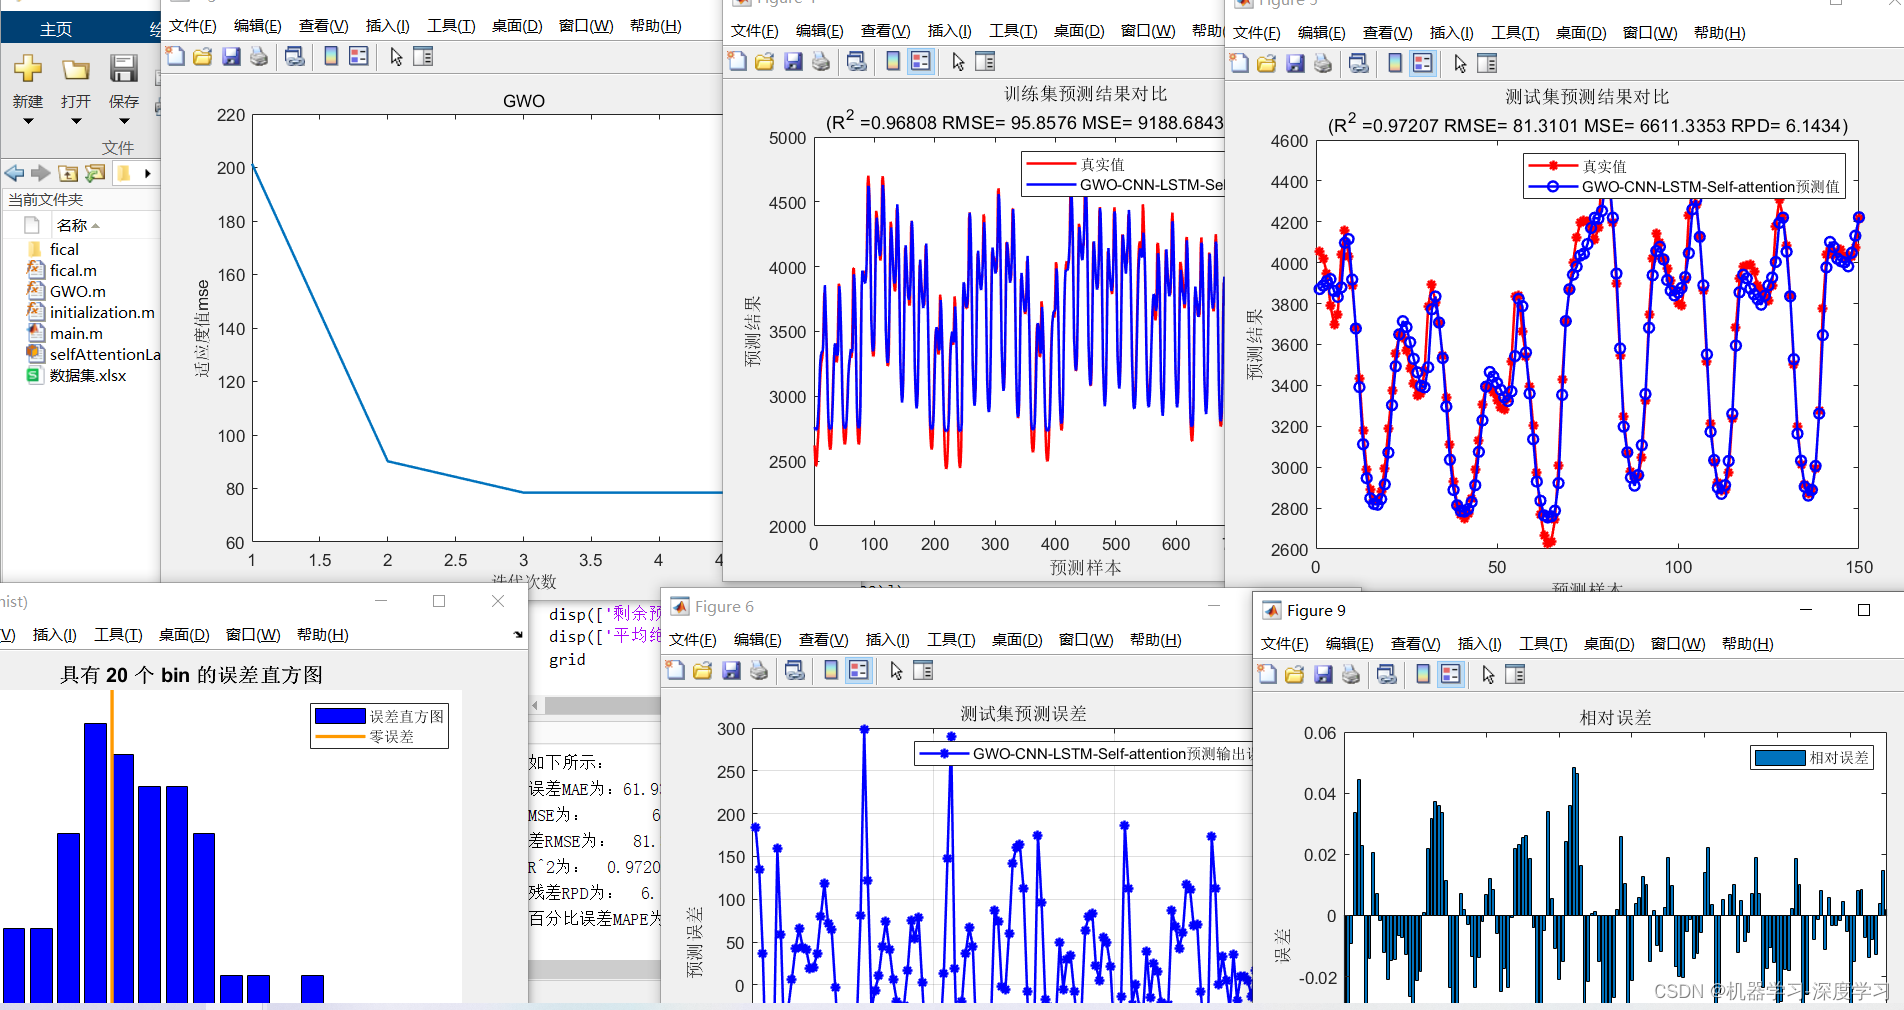Click the Figure 6 title bar
This screenshot has height=1010, width=1904.
955,606
